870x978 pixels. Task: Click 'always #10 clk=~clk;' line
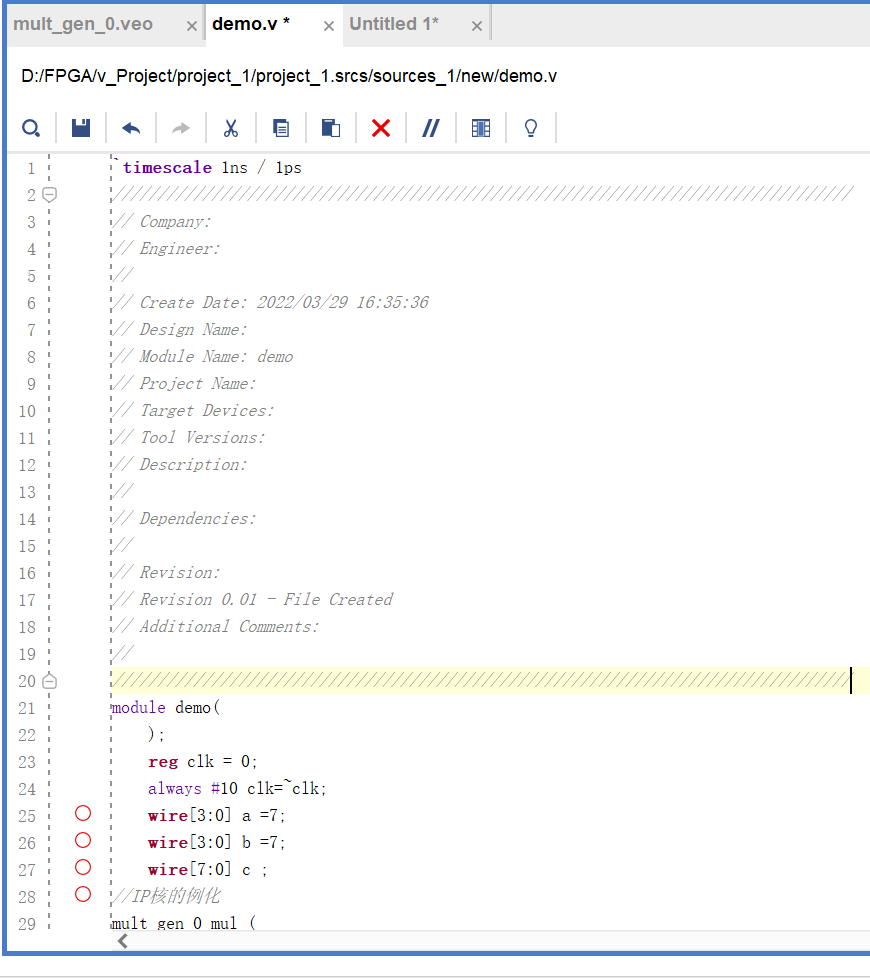[x=237, y=788]
